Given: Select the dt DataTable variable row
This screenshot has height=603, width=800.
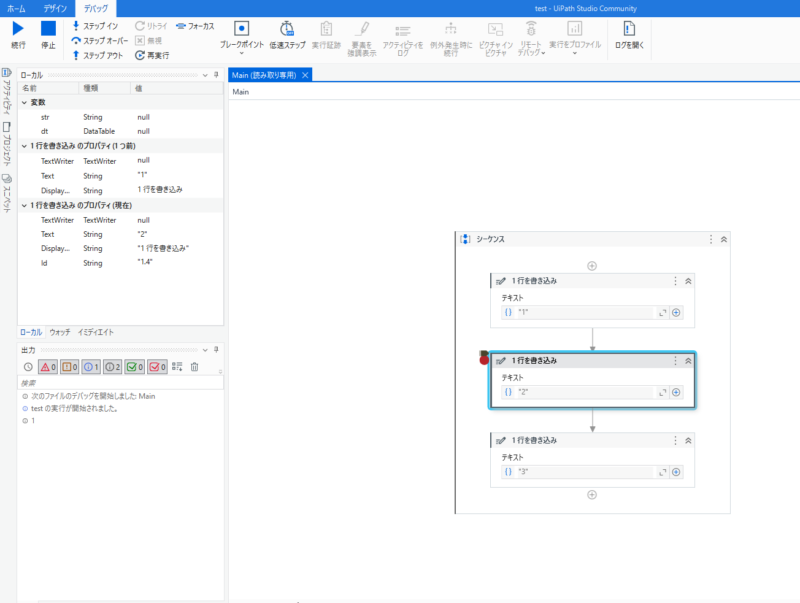Looking at the screenshot, I should point(120,131).
